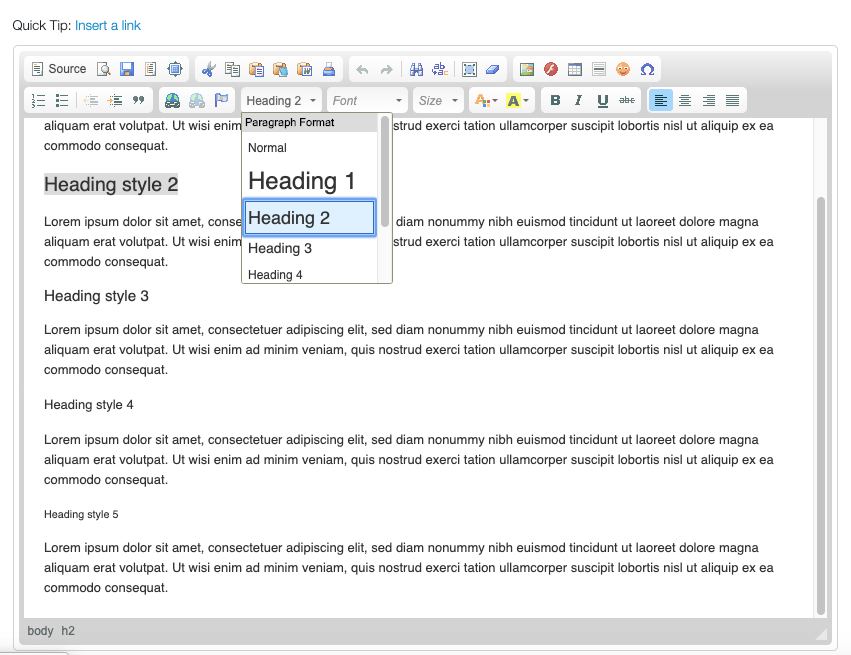Screen dimensions: 851x655
Task: Open the Size dropdown
Action: (x=437, y=100)
